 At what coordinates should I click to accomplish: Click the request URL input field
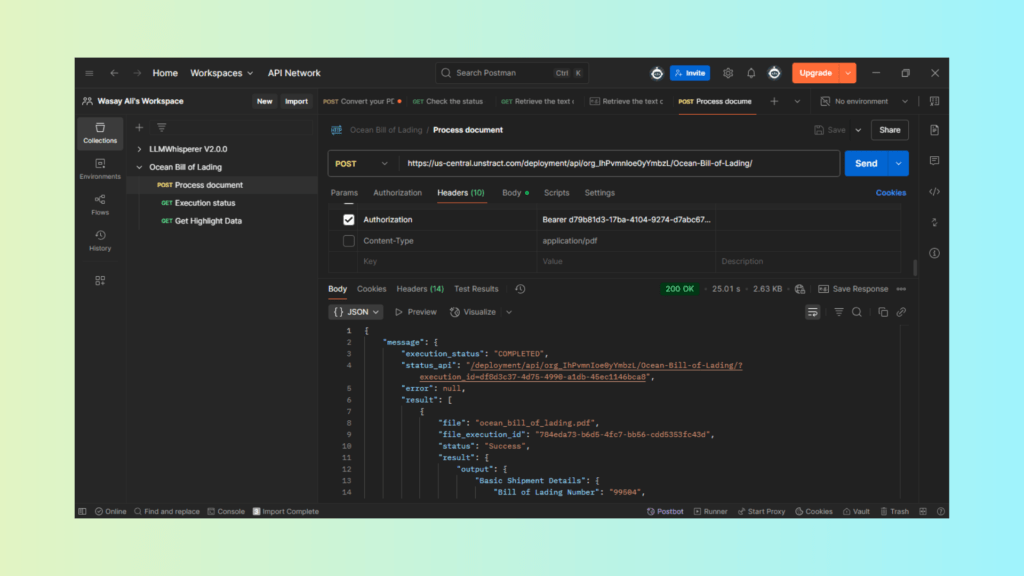(x=615, y=164)
